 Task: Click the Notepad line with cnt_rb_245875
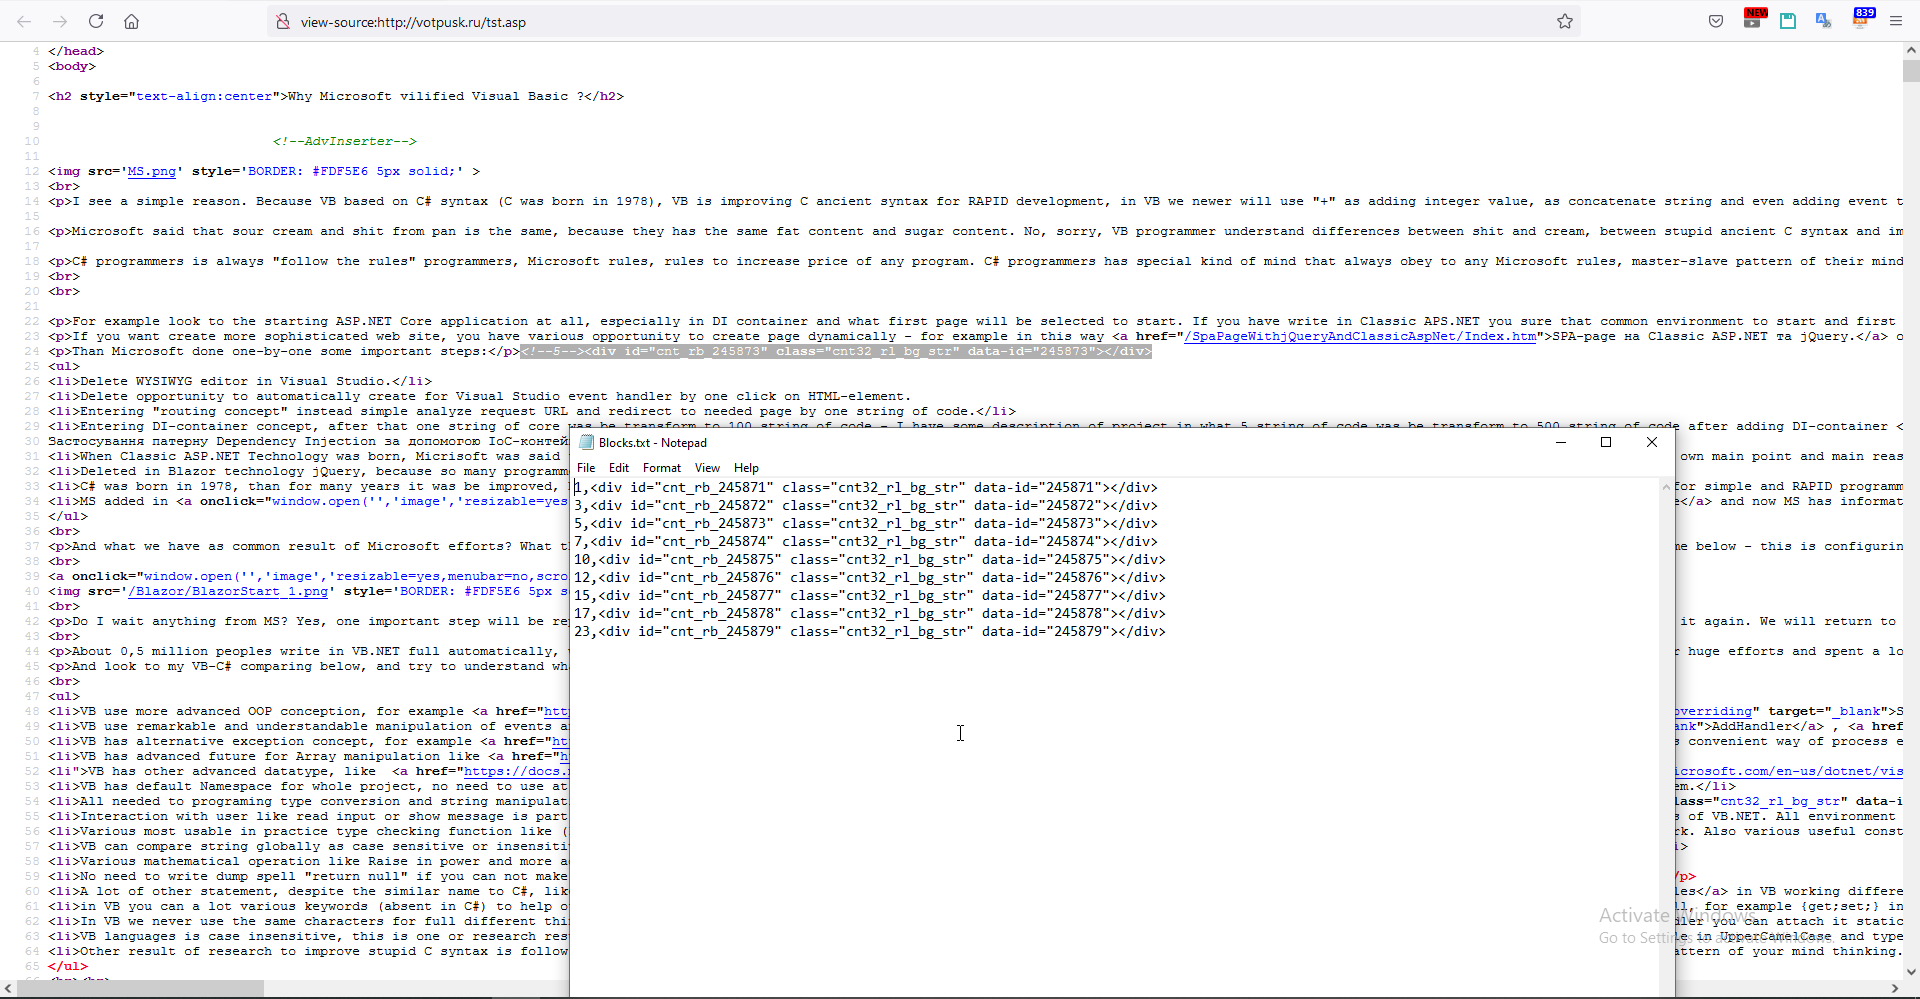tap(870, 560)
